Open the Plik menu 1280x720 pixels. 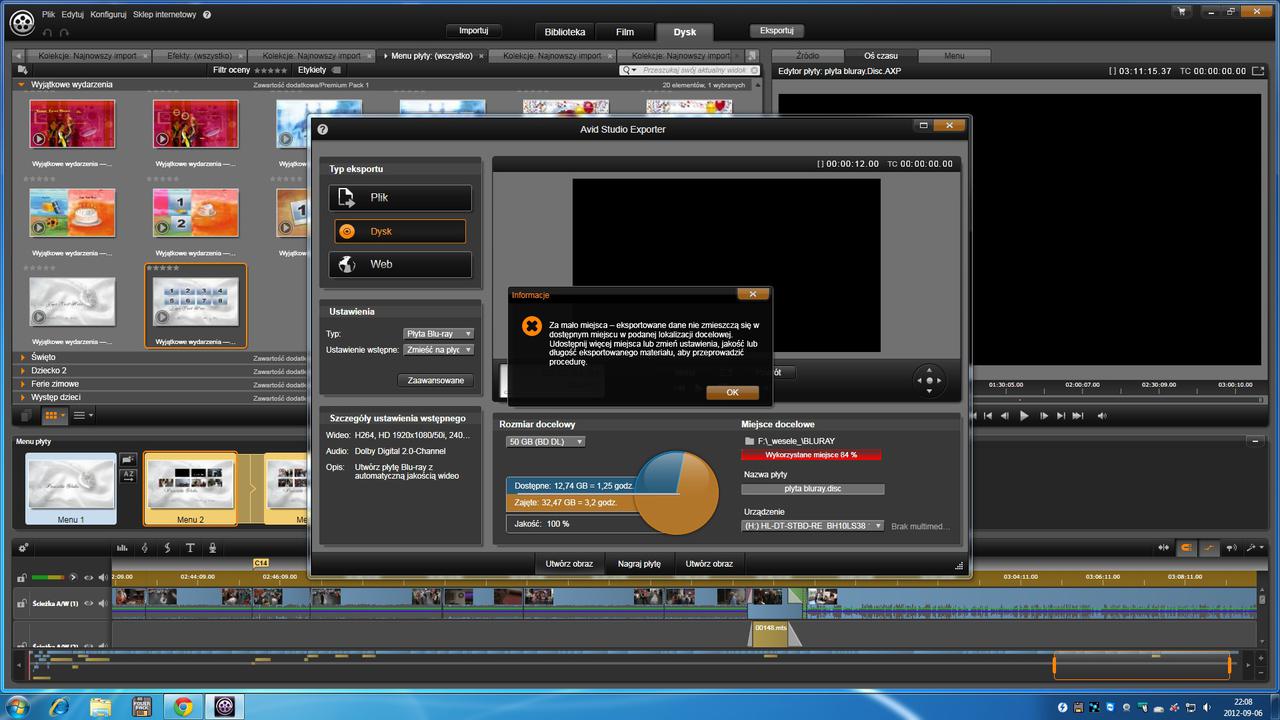pos(49,15)
